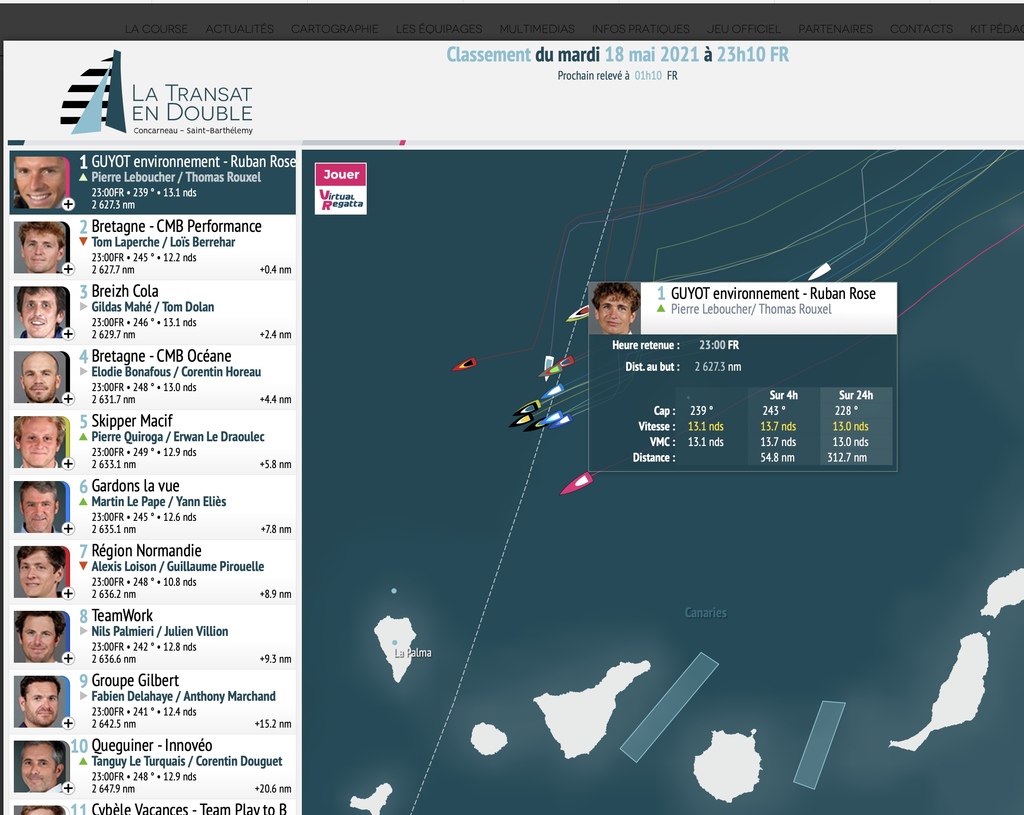Expand plus icon on Bretagne - CMB Performance
1024x815 pixels.
(68, 269)
